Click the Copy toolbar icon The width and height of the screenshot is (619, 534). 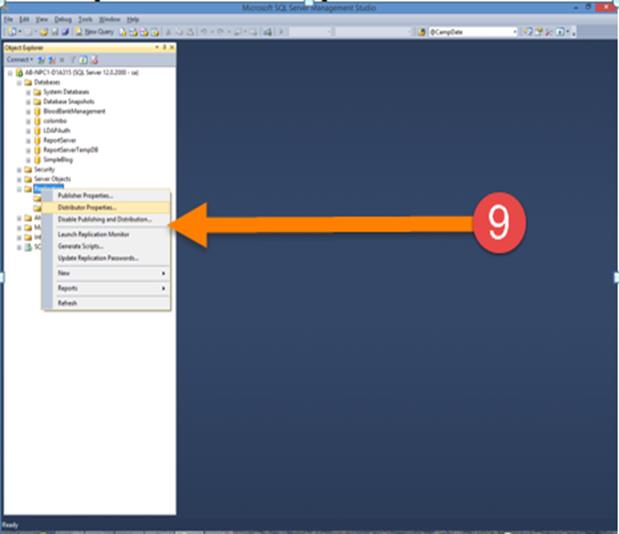tap(180, 32)
